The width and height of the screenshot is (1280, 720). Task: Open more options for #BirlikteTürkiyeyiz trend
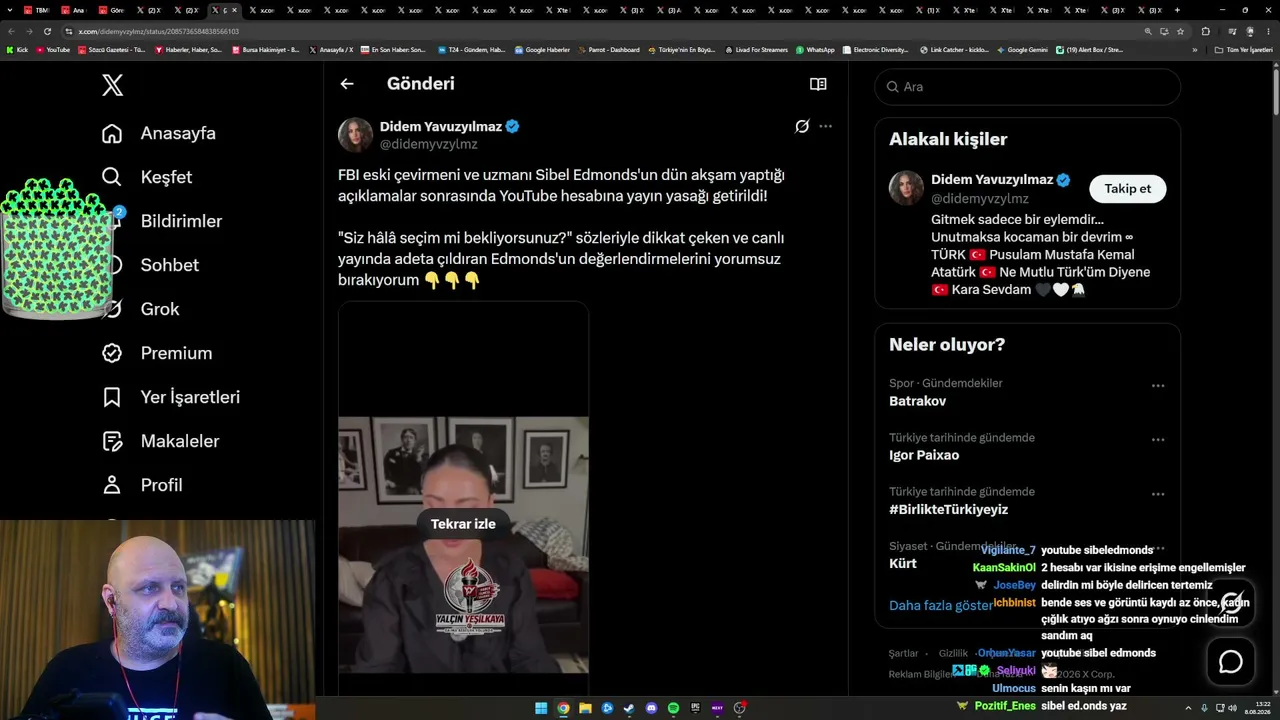click(1158, 493)
